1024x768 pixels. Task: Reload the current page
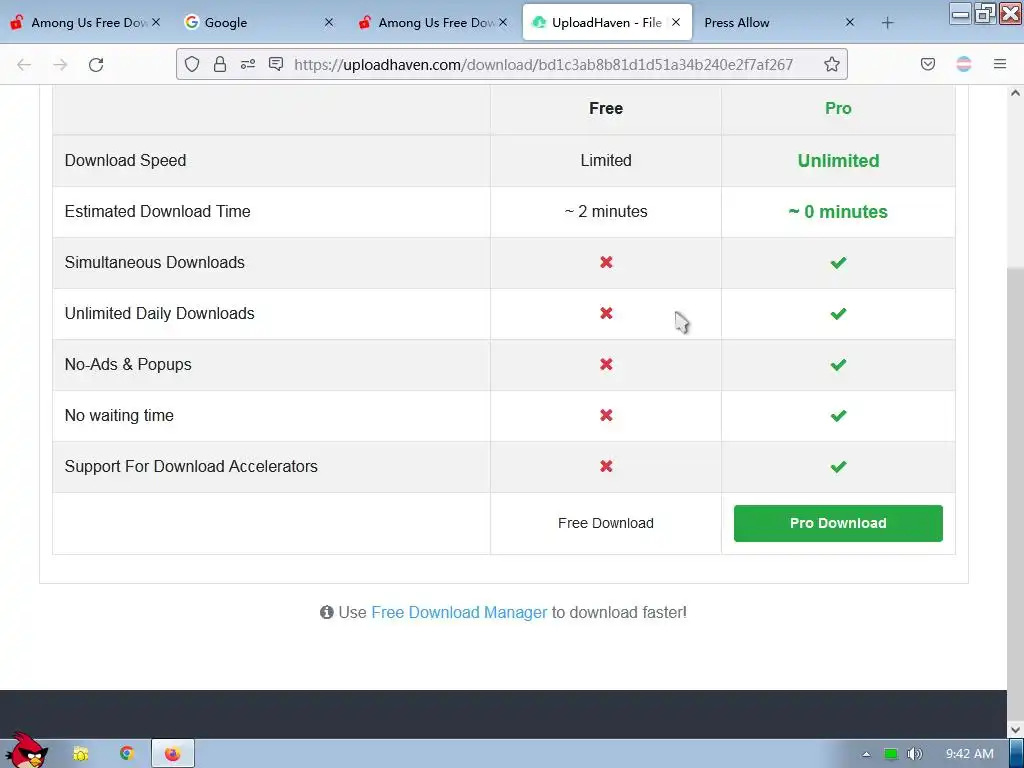pos(96,64)
